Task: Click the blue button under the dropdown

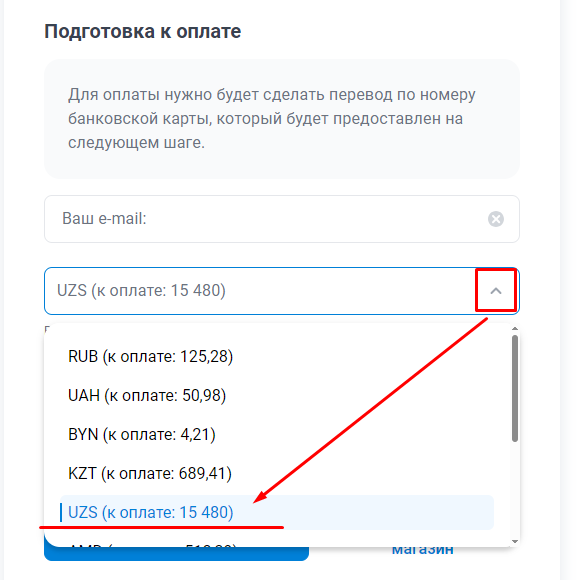Action: tap(176, 553)
